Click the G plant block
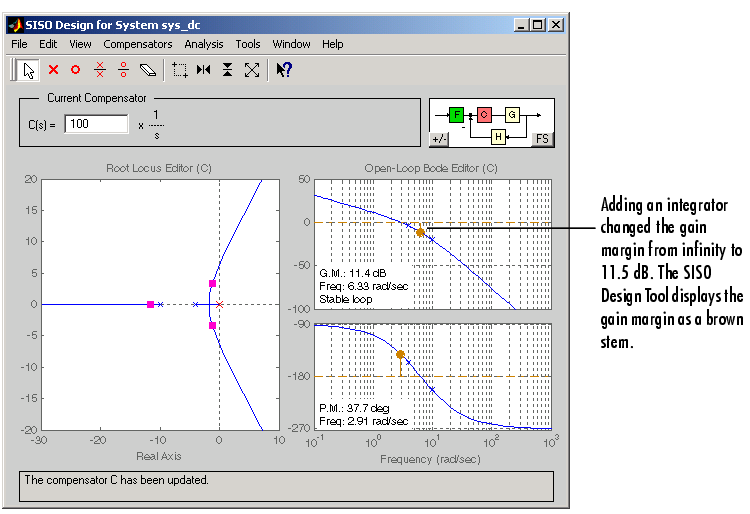Image resolution: width=750 pixels, height=514 pixels. (x=512, y=115)
